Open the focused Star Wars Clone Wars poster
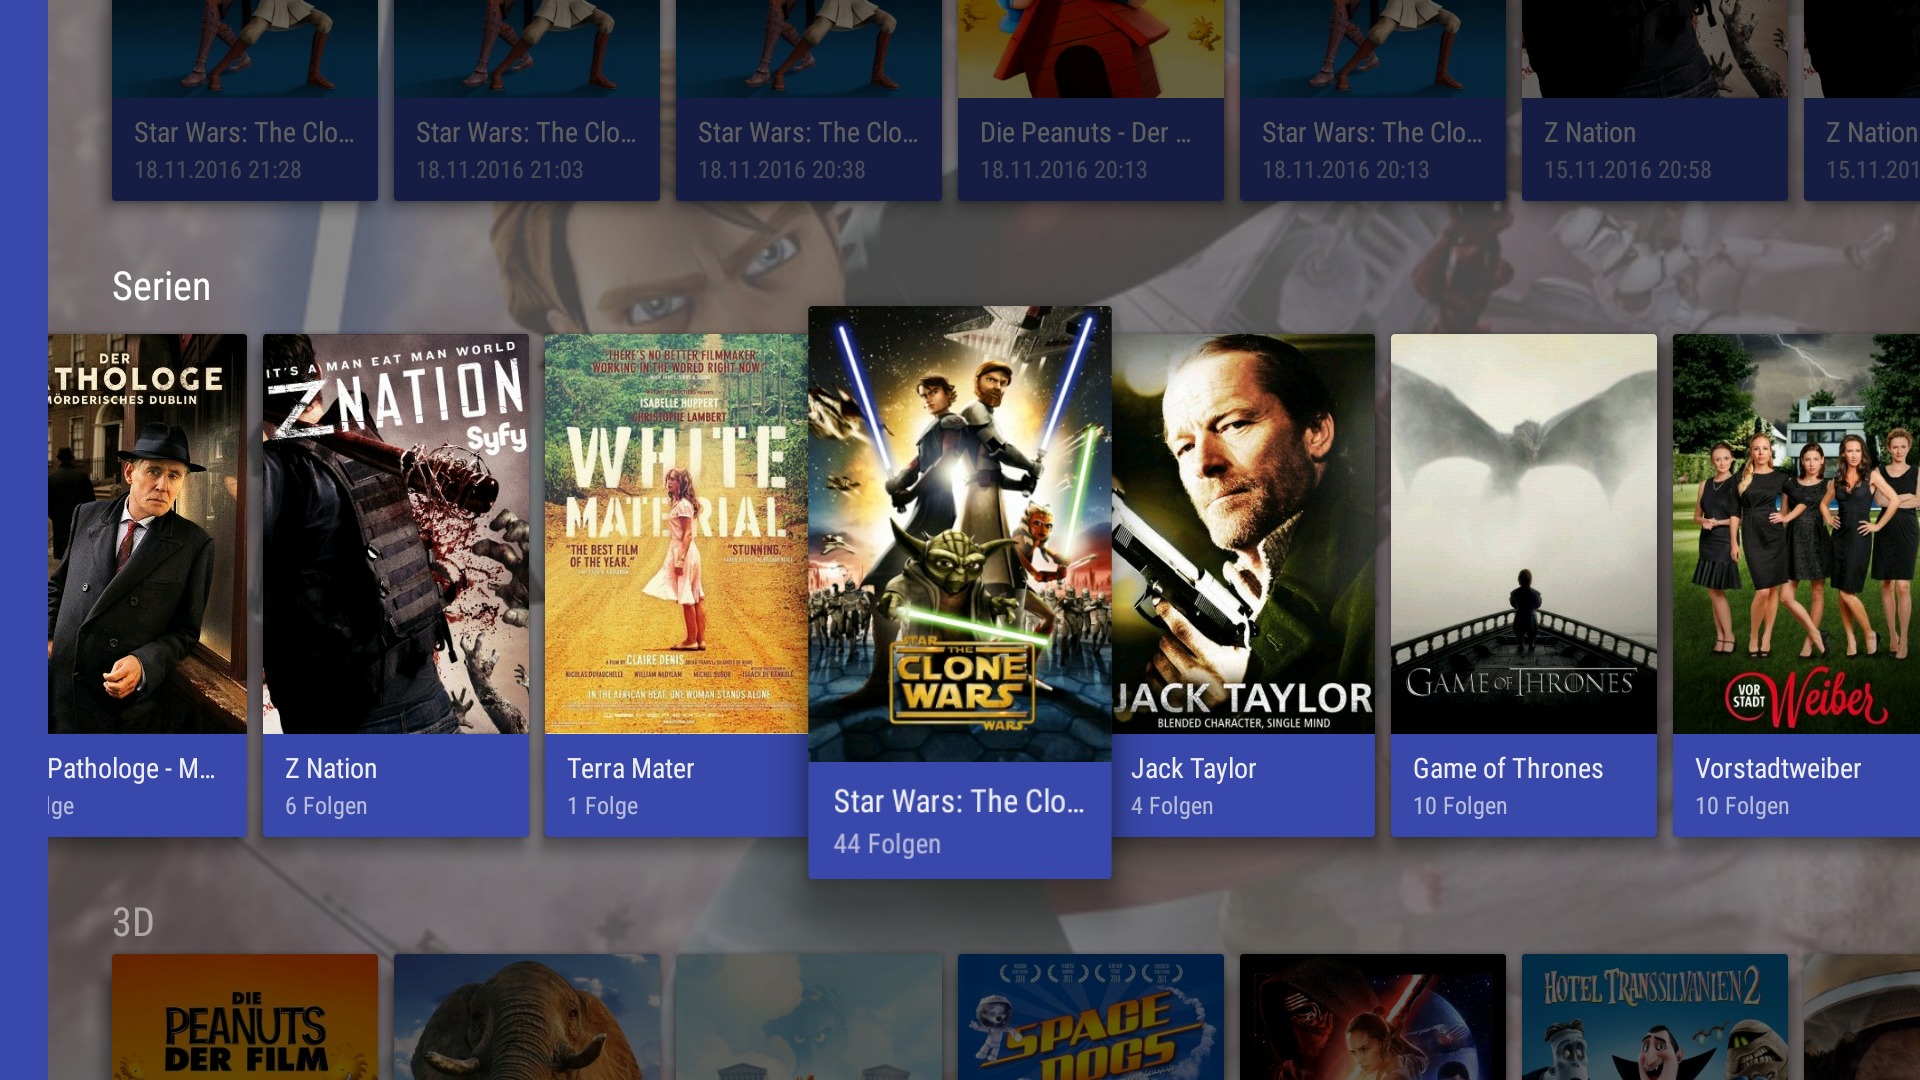 (x=959, y=535)
